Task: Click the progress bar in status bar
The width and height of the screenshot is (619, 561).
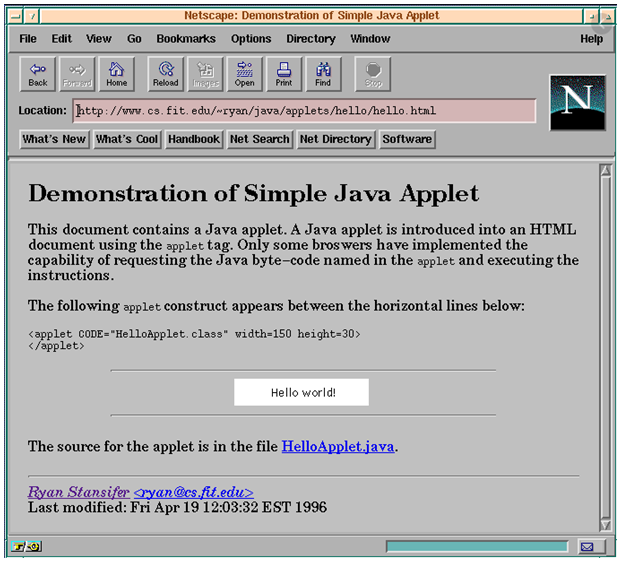Action: (x=477, y=547)
